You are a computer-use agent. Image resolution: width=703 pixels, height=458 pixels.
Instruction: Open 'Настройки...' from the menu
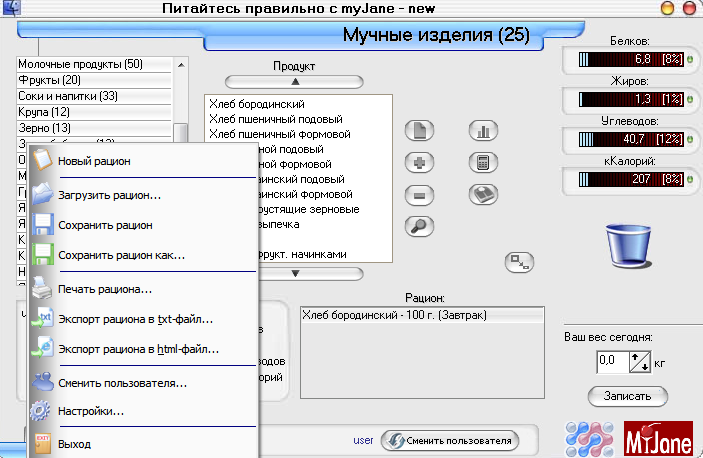91,410
